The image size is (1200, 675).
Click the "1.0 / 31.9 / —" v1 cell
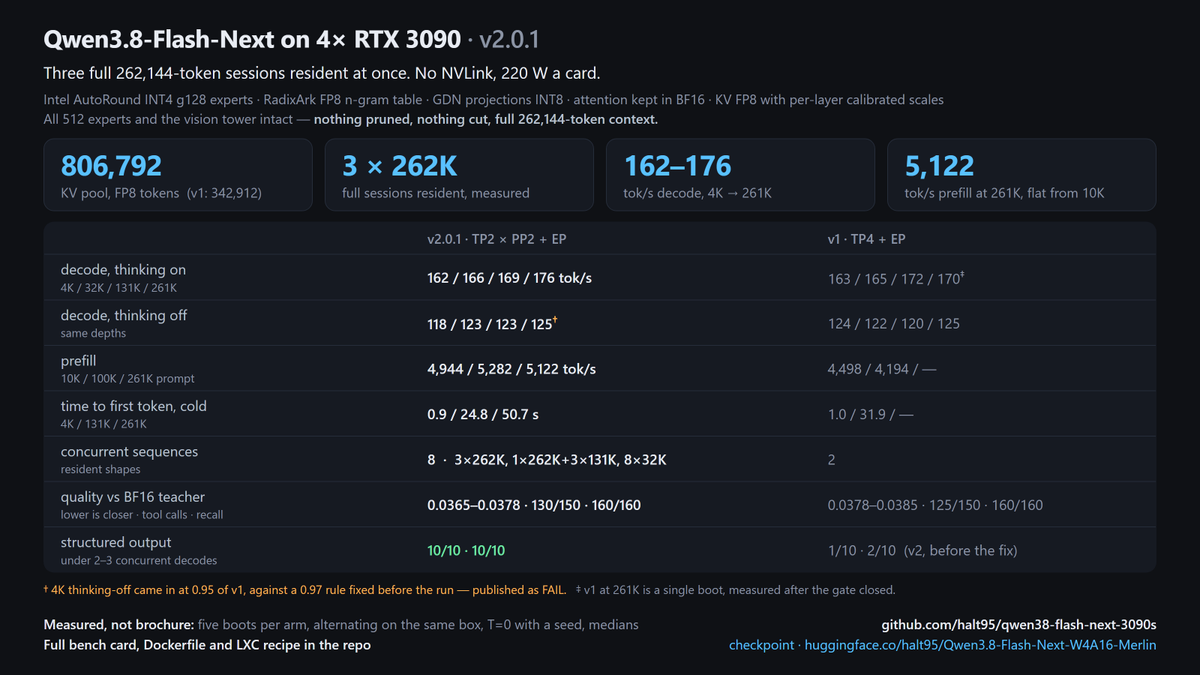point(871,414)
